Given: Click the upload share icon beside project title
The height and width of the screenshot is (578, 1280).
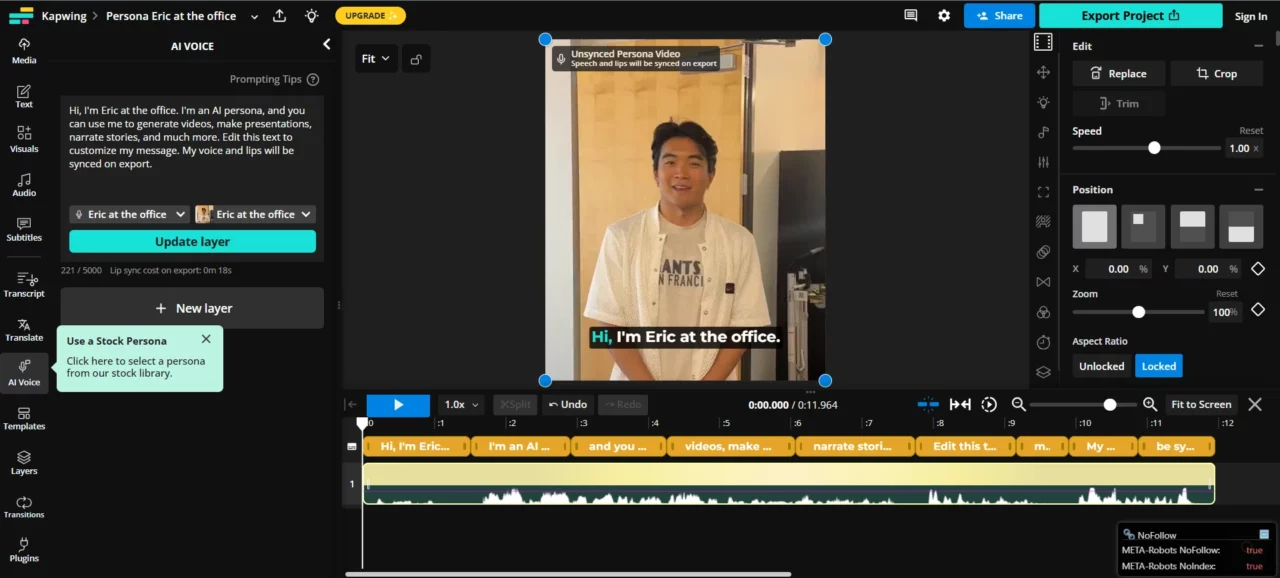Looking at the screenshot, I should click(x=280, y=16).
